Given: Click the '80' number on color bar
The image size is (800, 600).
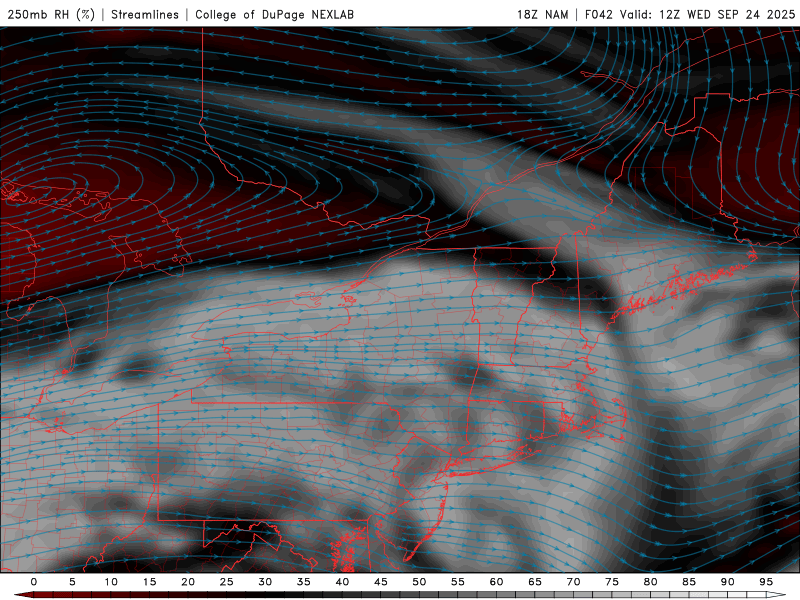Looking at the screenshot, I should point(650,582).
